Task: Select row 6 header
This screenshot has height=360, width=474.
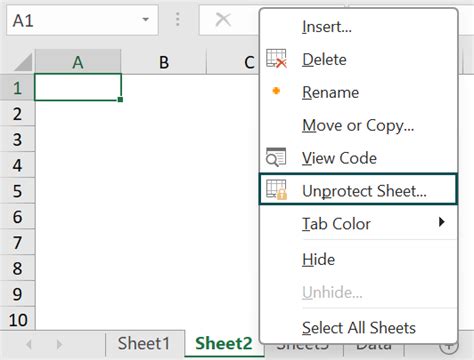Action: pos(17,217)
